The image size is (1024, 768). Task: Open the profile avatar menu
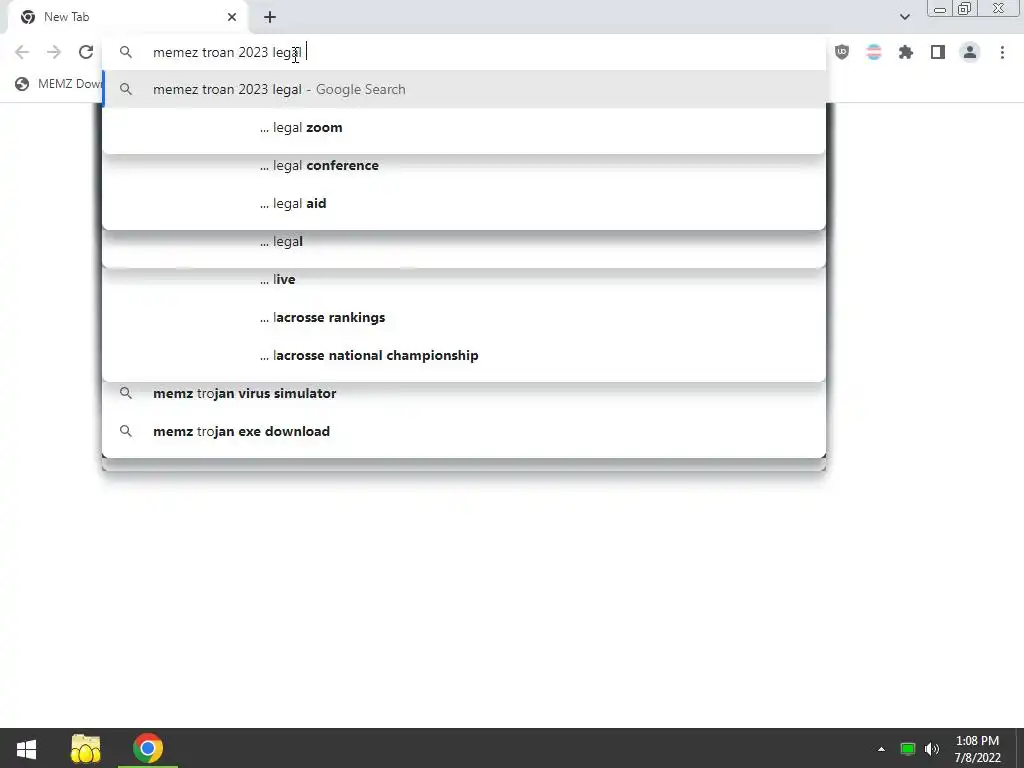click(970, 52)
